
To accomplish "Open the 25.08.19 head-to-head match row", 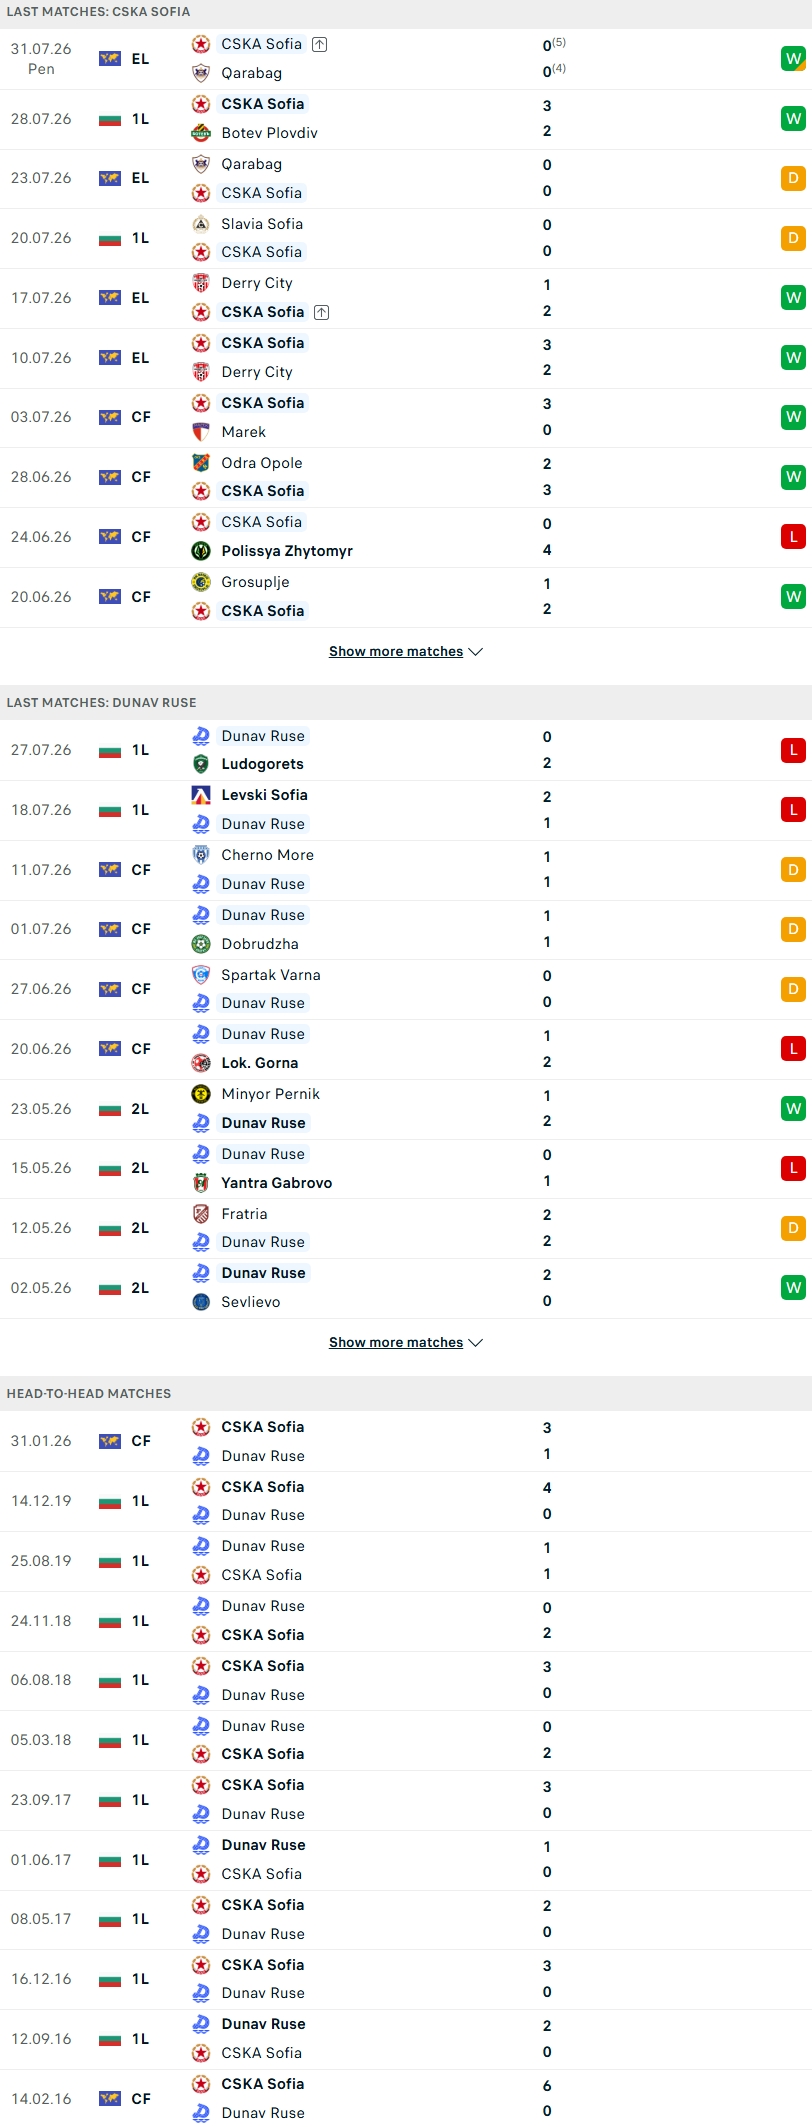I will click(x=406, y=1561).
